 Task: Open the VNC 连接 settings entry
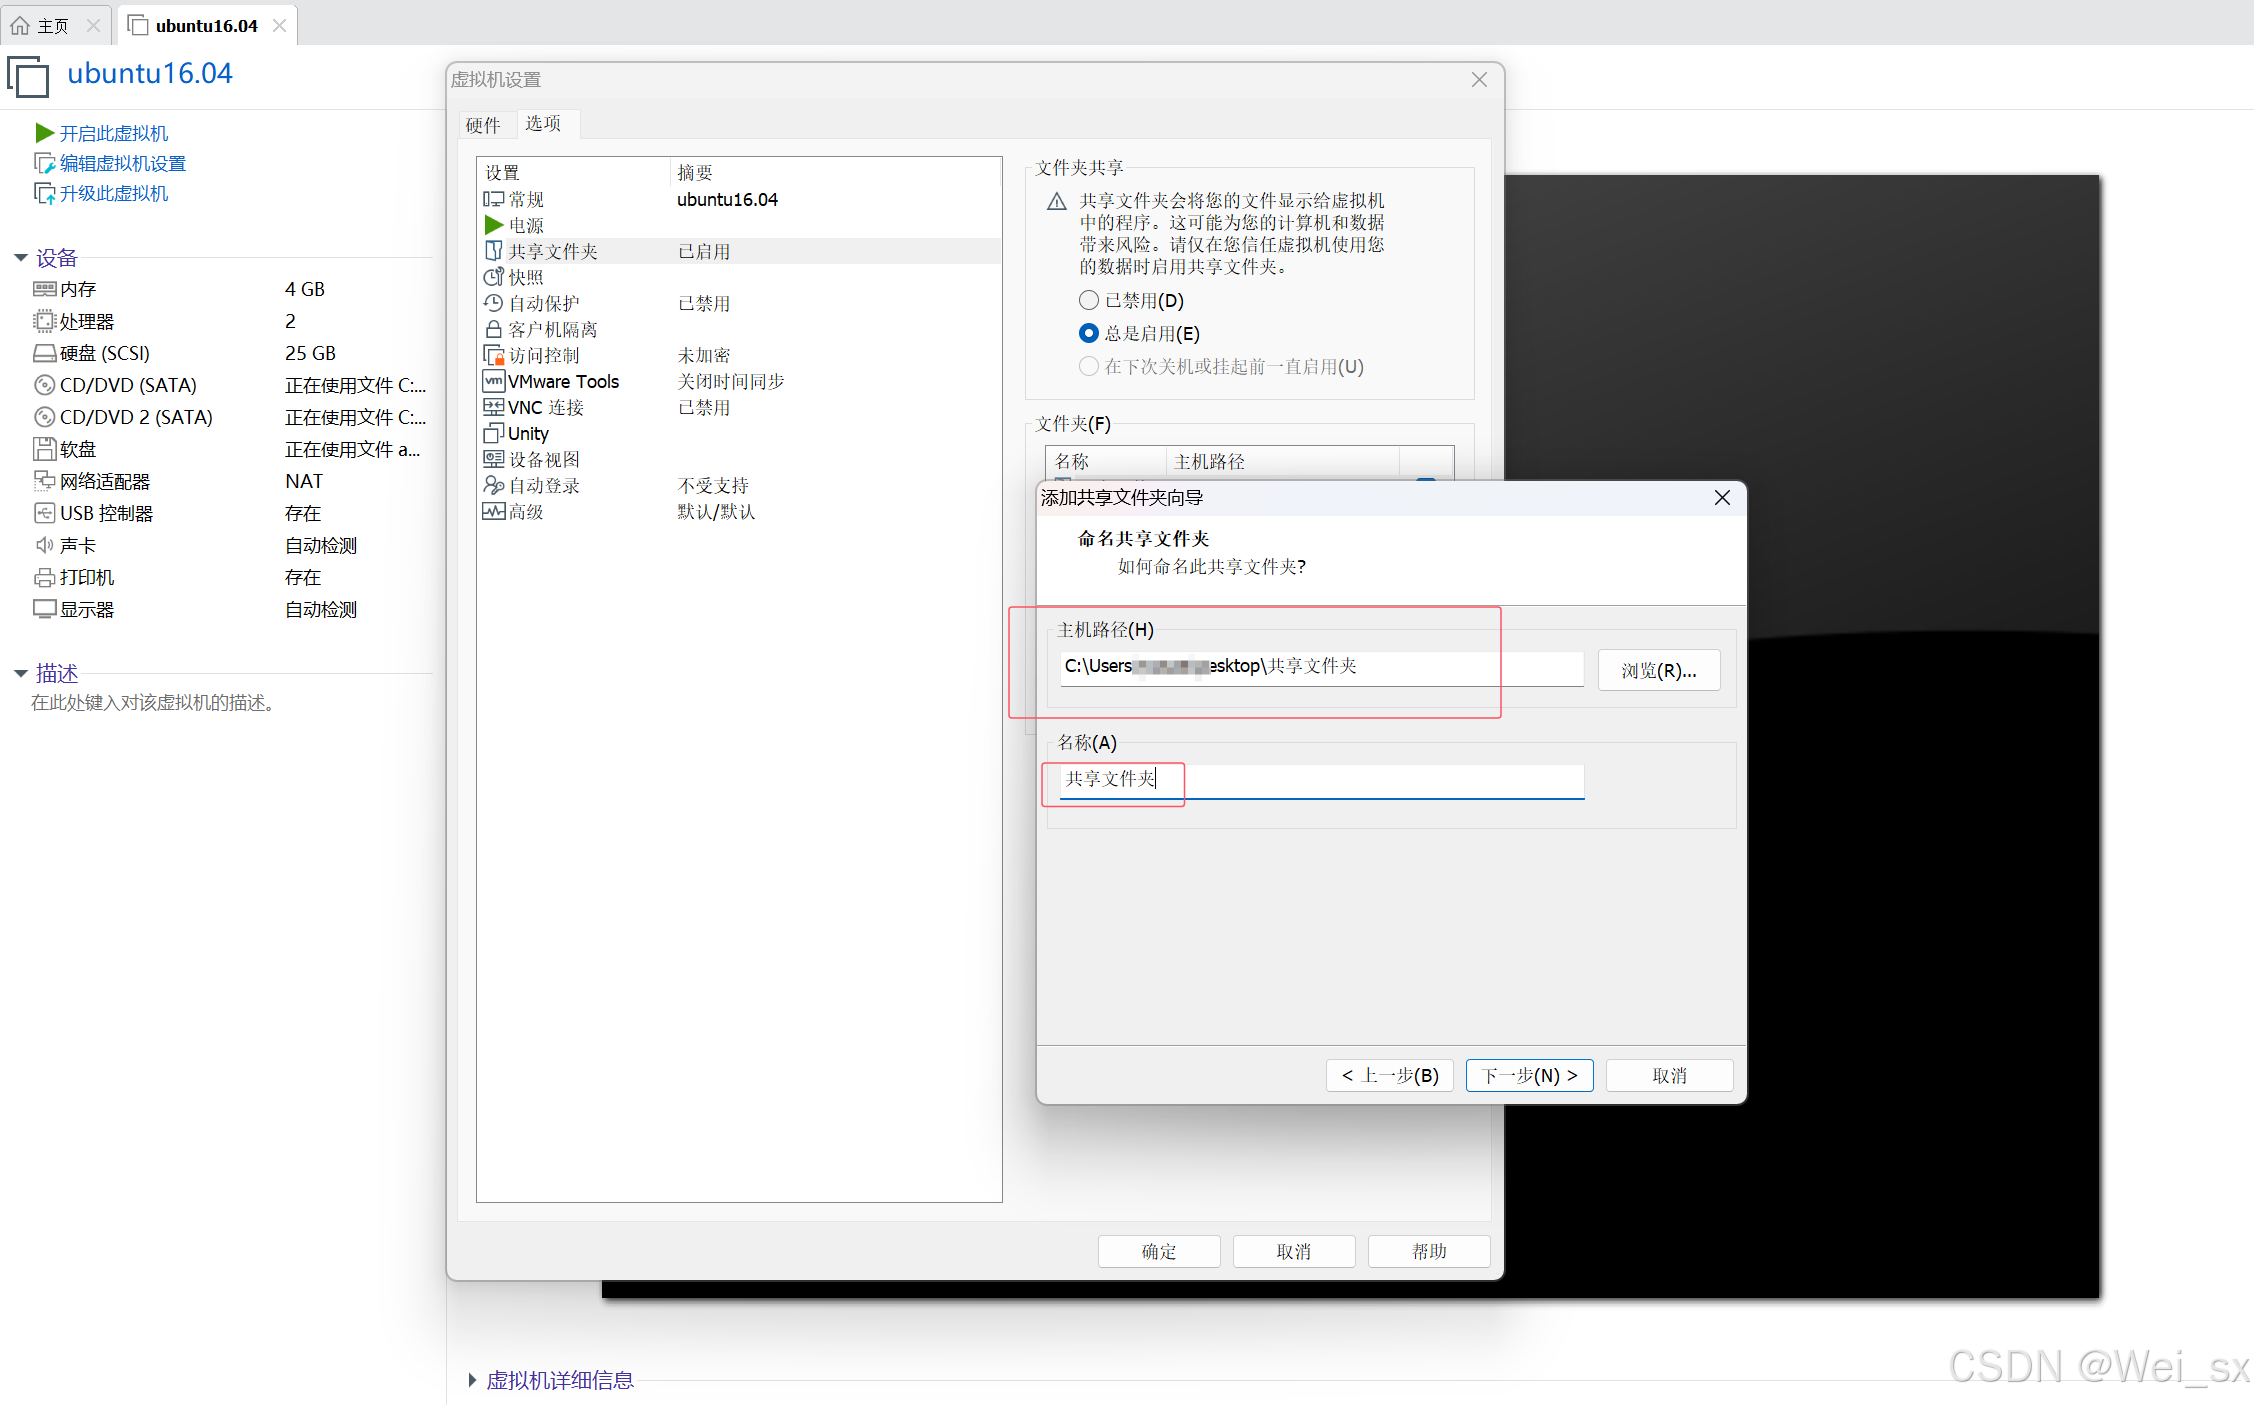(x=545, y=407)
